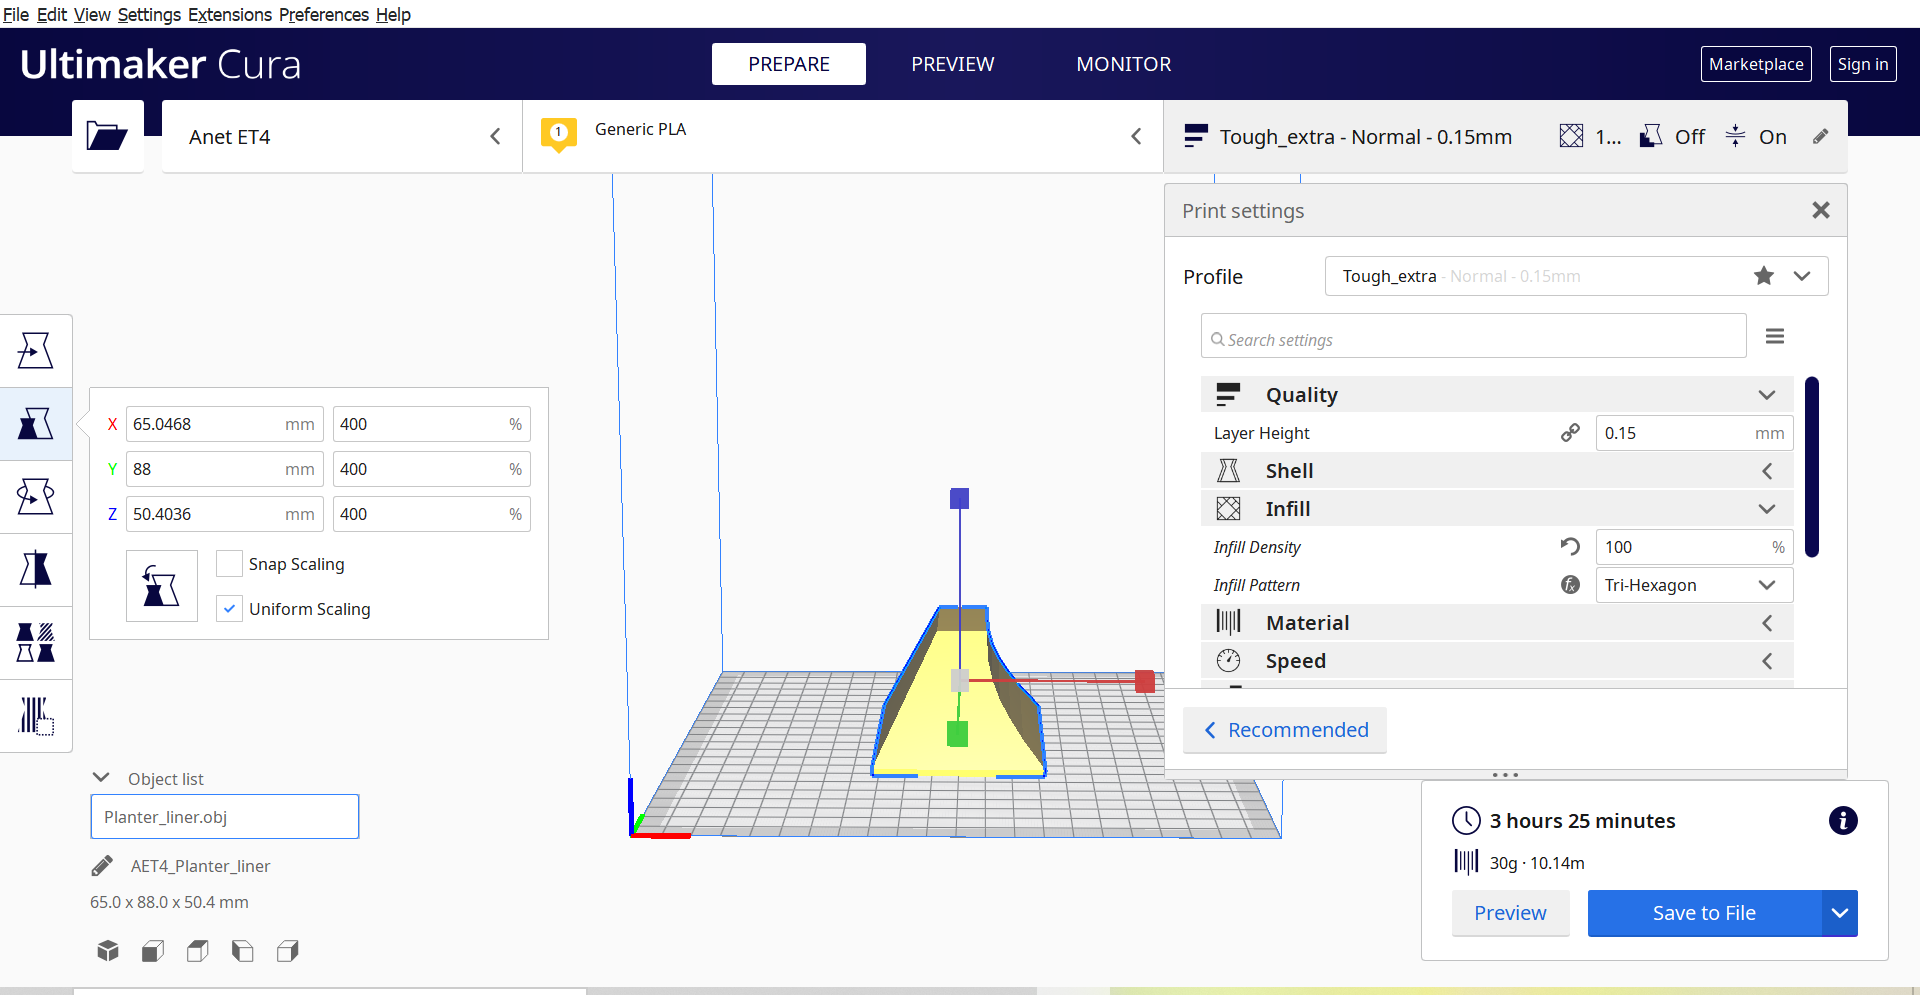1920x995 pixels.
Task: Switch to the MONITOR stage tab
Action: (1124, 64)
